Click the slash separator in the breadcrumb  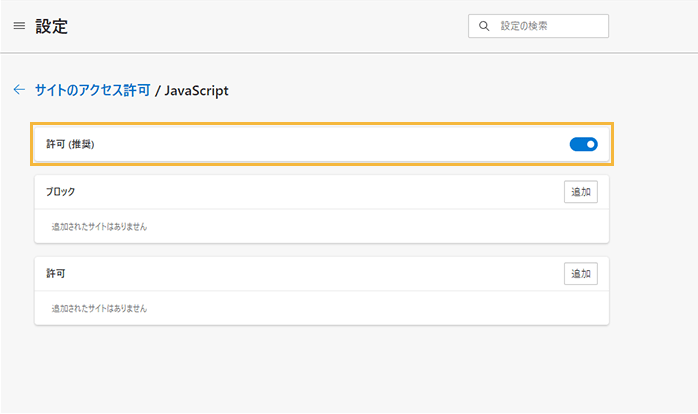click(157, 90)
